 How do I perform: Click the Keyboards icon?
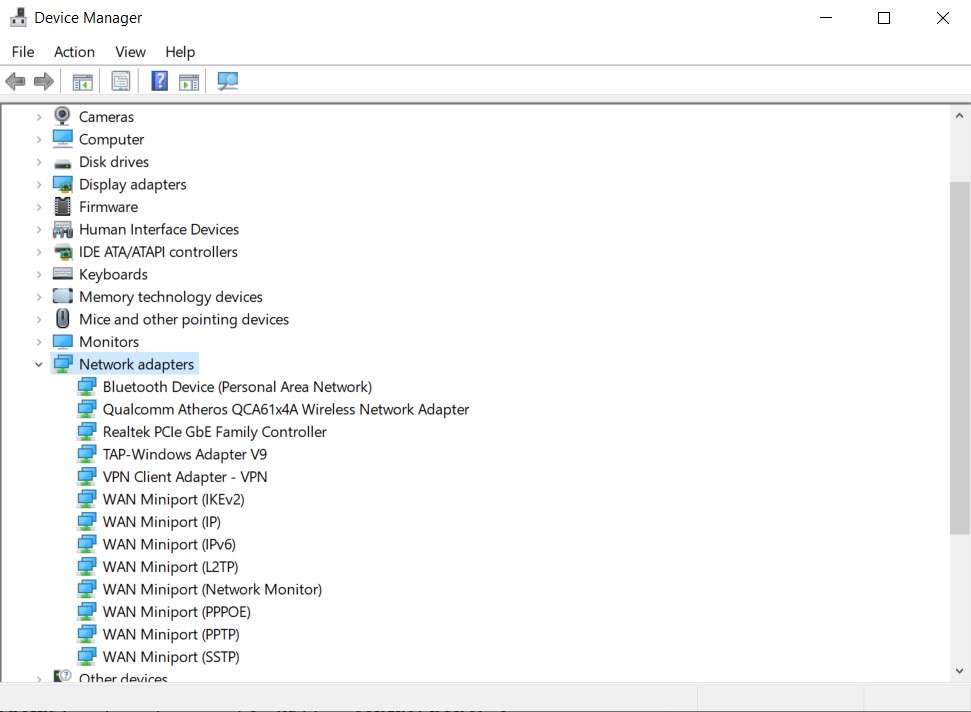coord(63,274)
